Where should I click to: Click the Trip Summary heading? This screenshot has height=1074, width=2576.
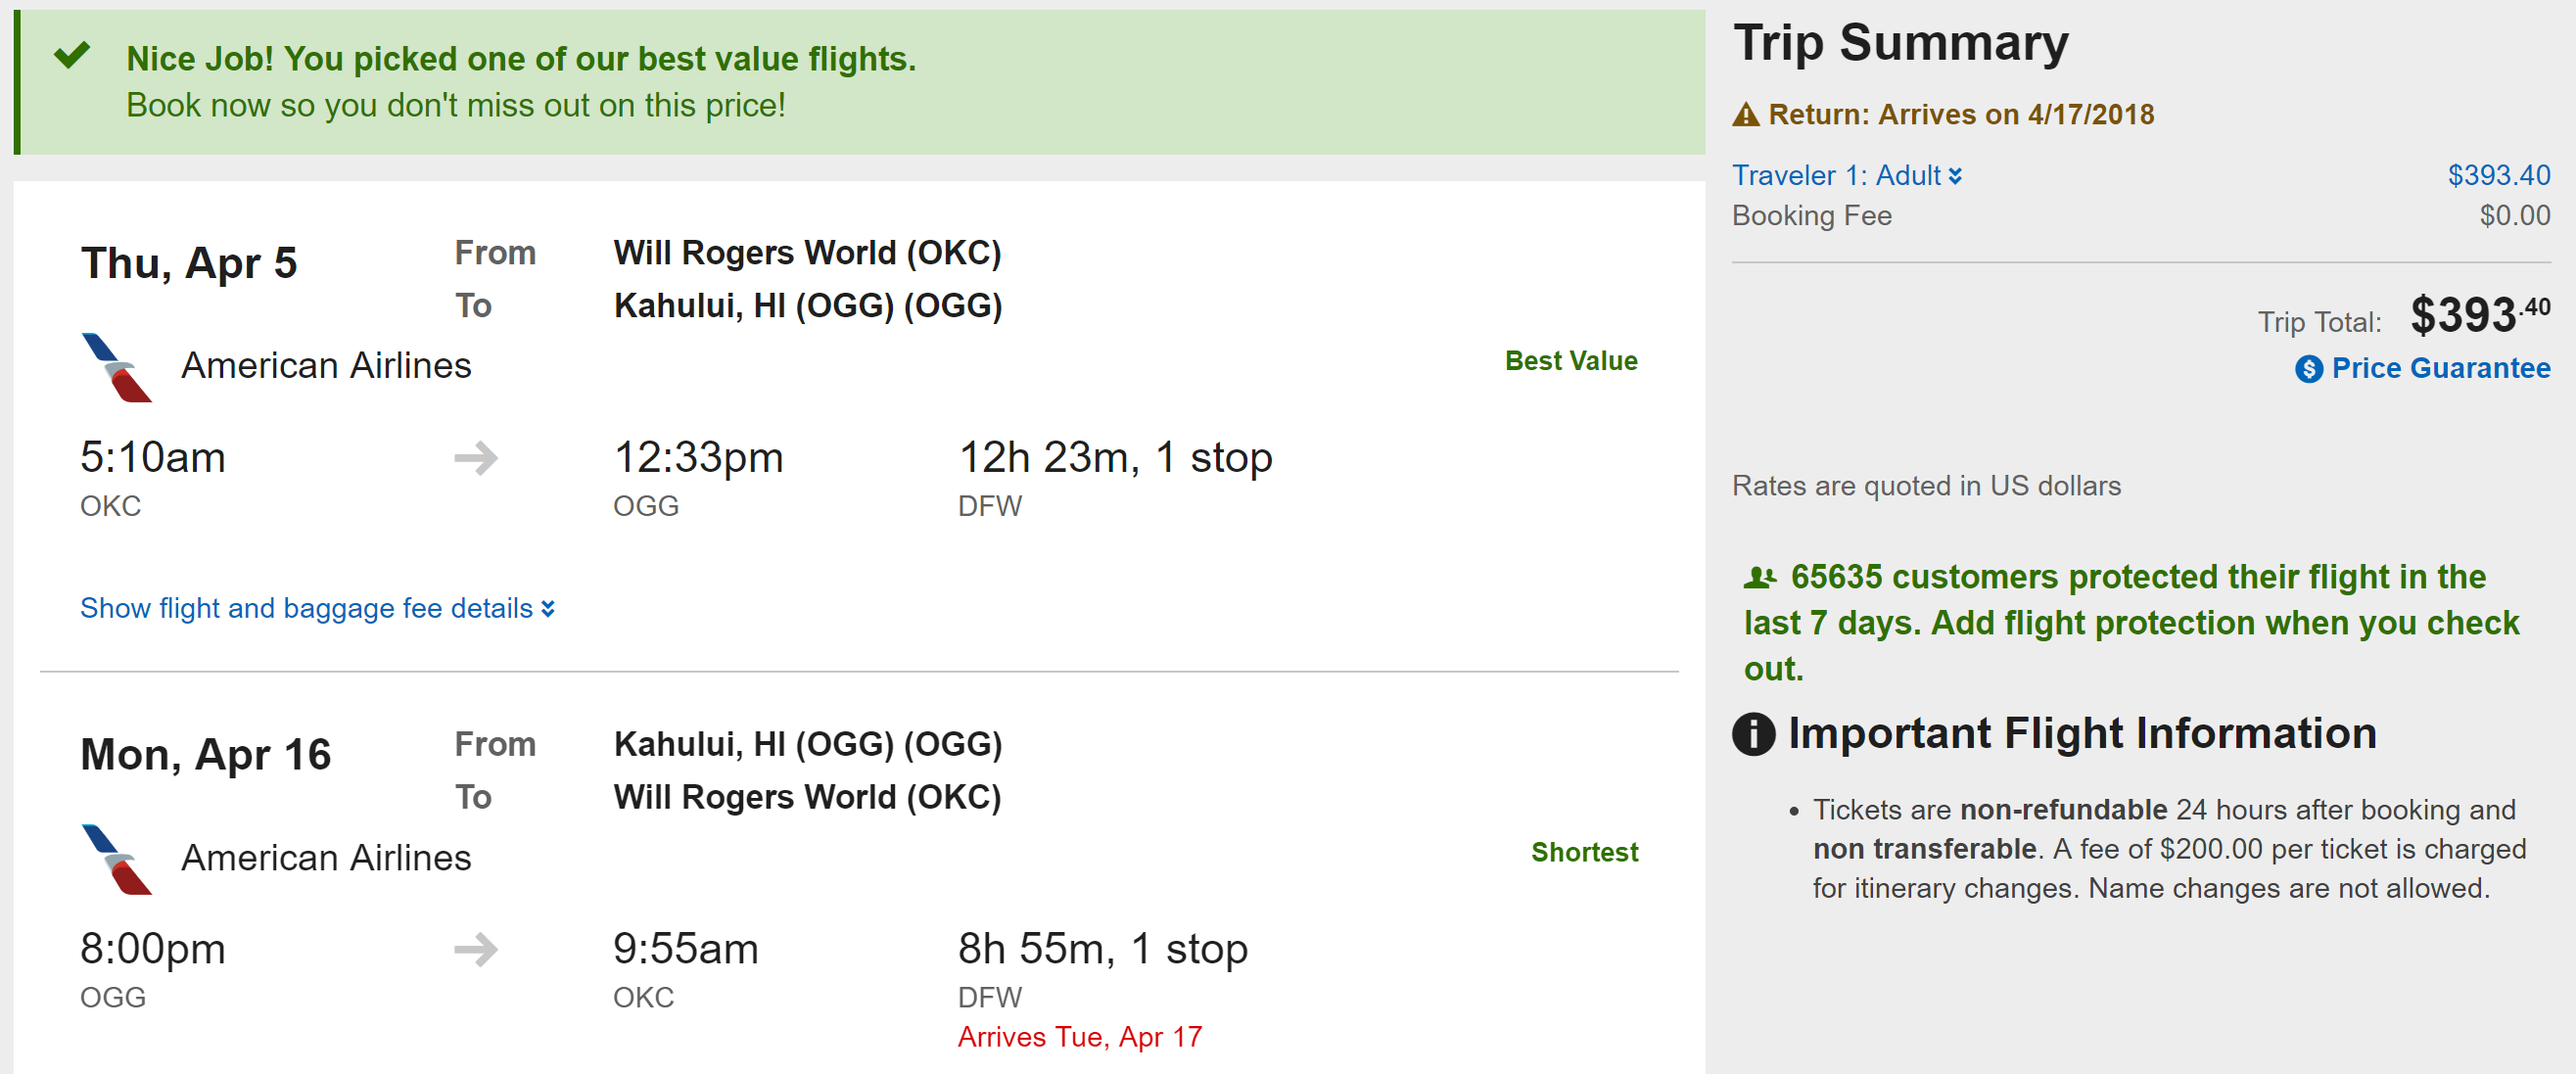(1900, 43)
